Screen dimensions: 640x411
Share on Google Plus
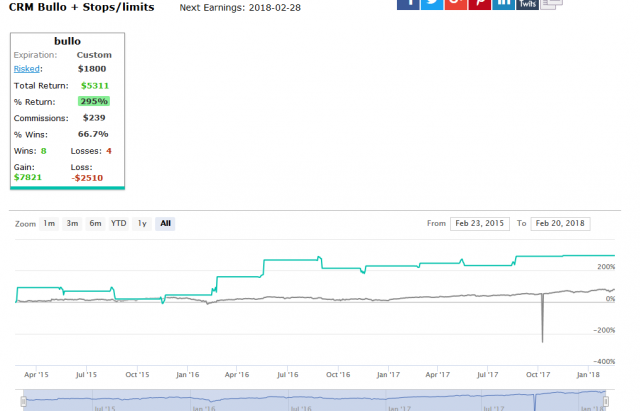point(456,4)
